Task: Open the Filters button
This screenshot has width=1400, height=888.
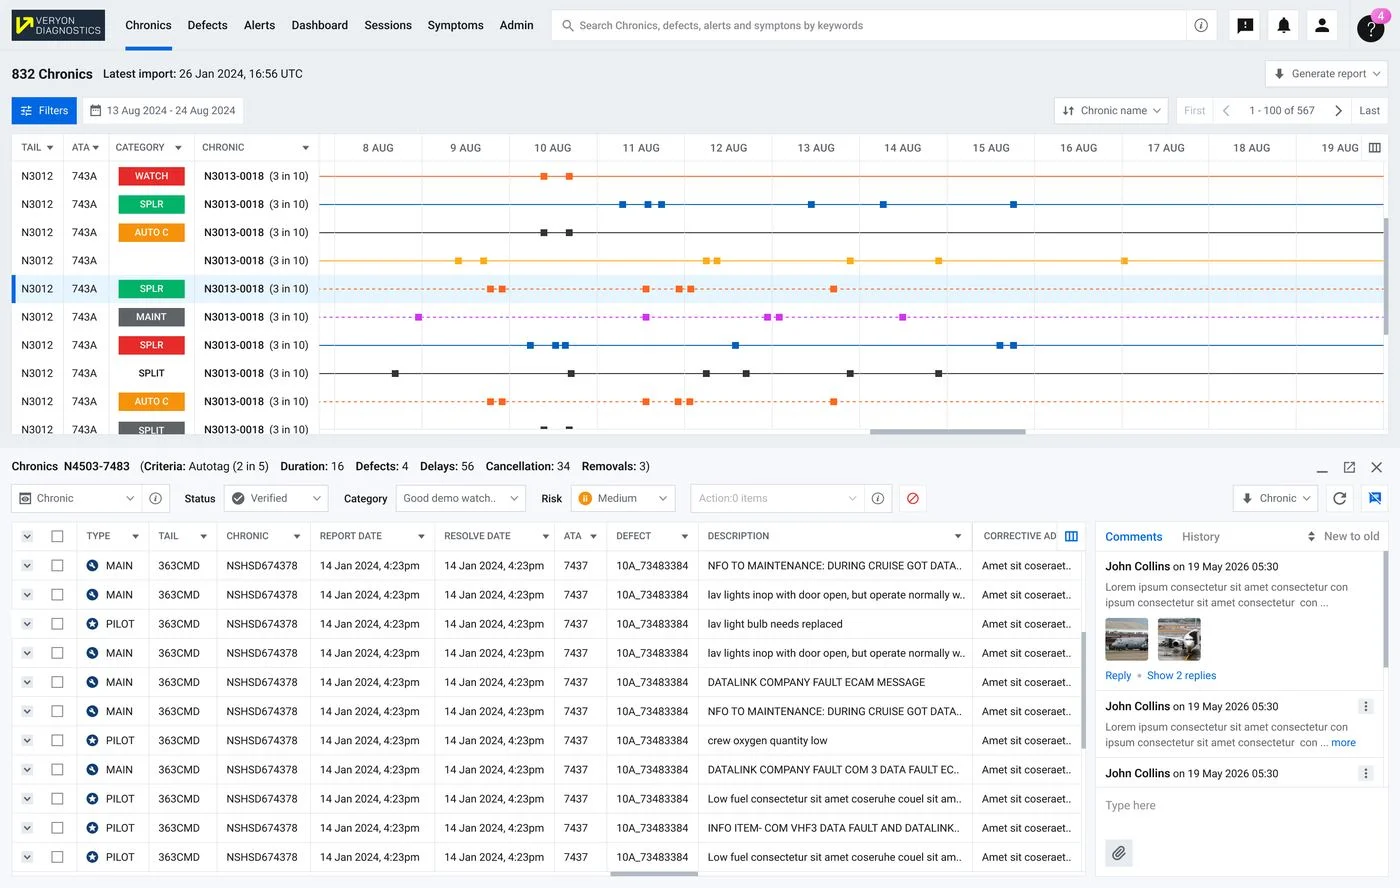Action: 44,111
